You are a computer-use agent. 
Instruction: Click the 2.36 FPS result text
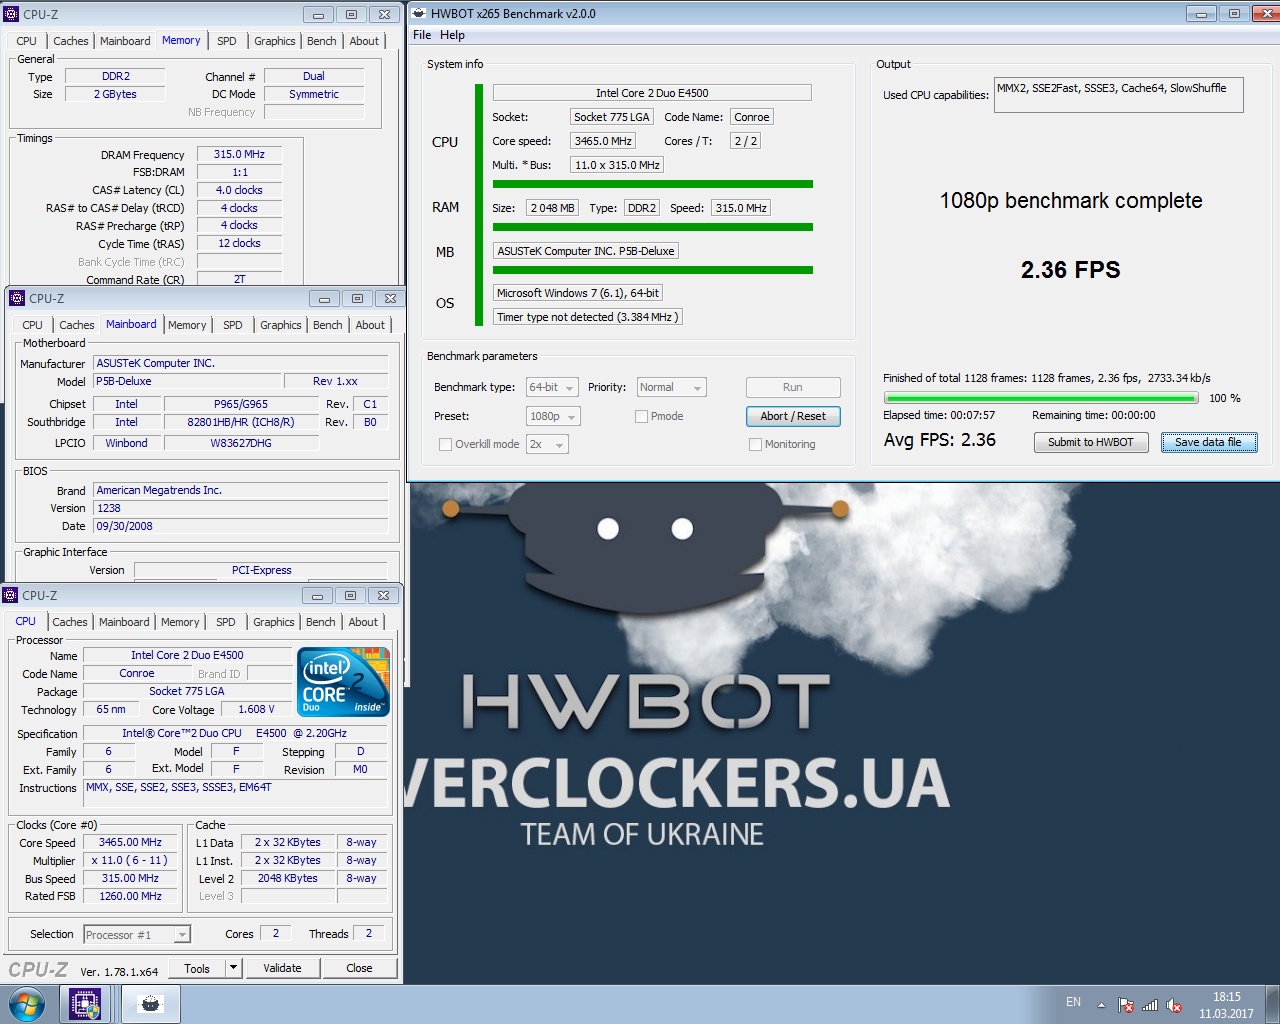click(1070, 270)
